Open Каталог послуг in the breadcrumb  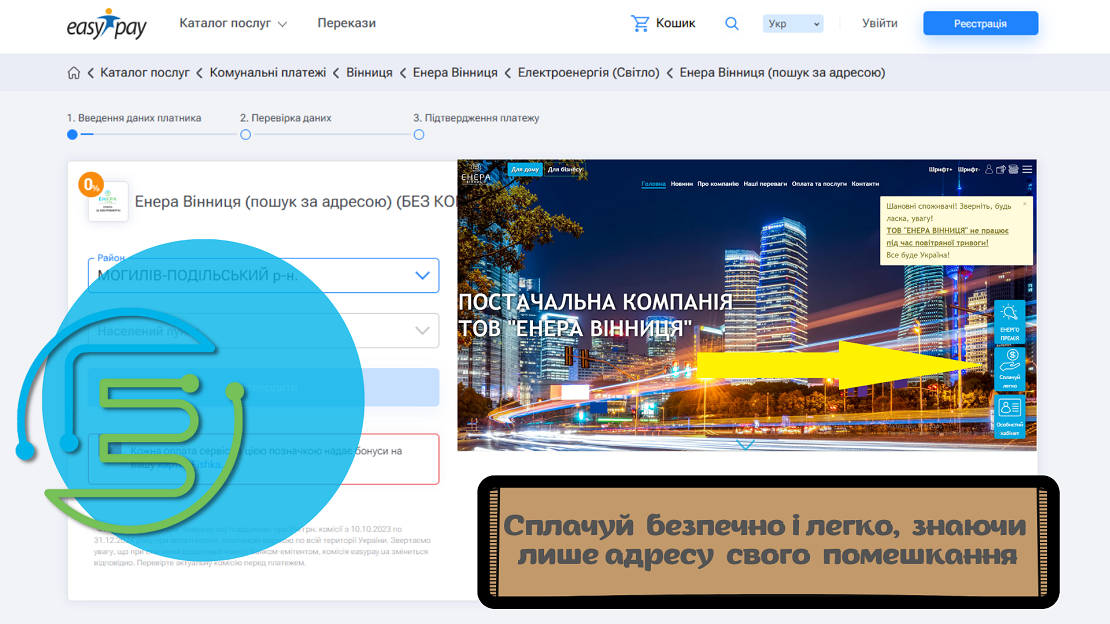coord(145,73)
